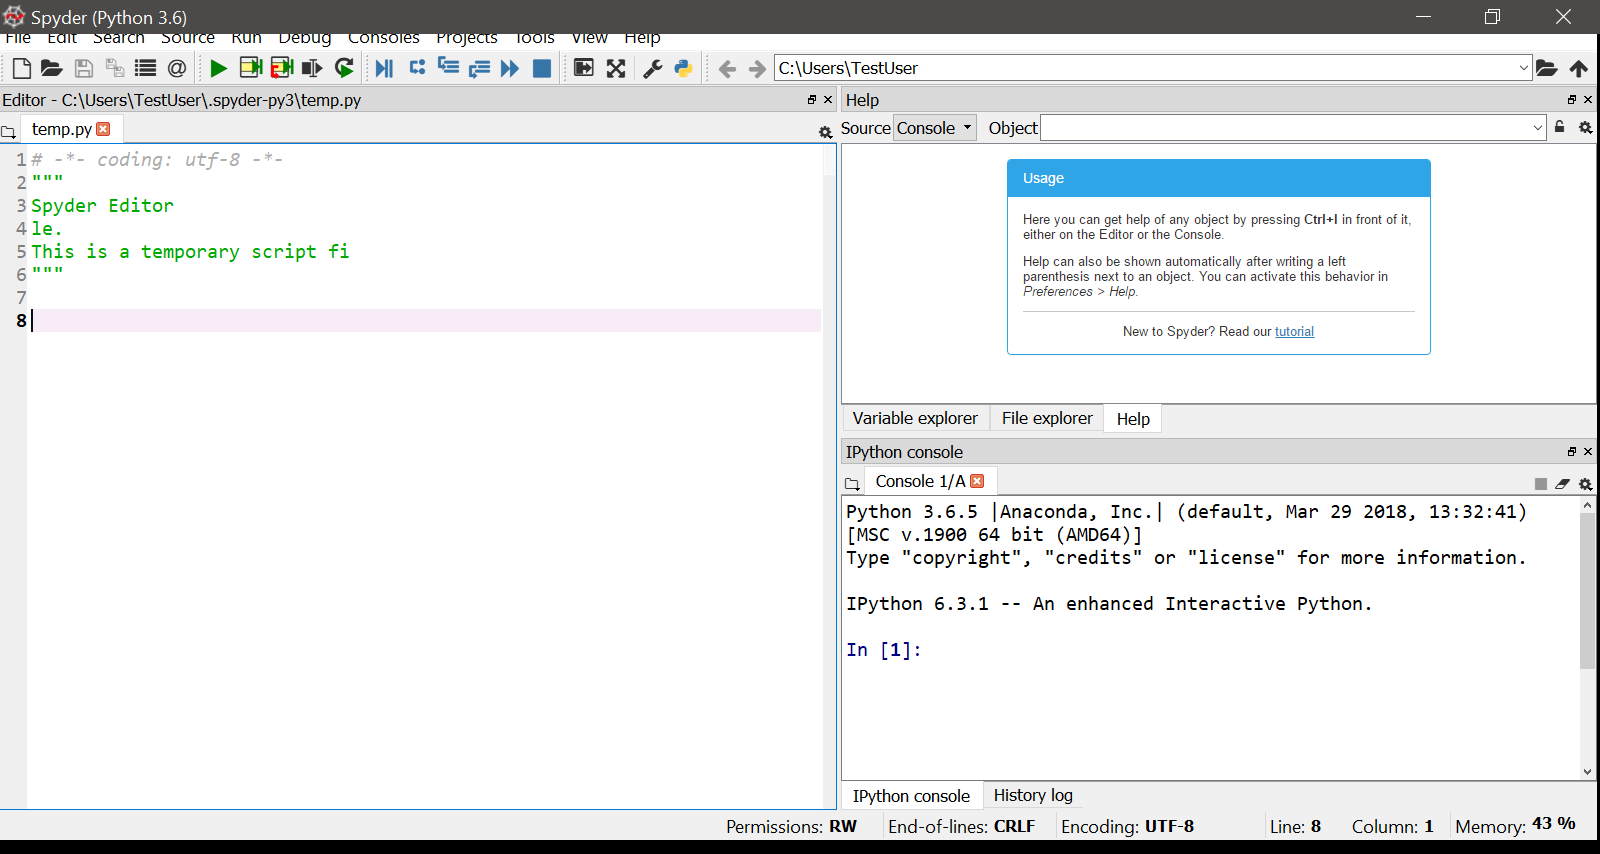The image size is (1600, 854).
Task: Undock the IPython console pane
Action: [1572, 452]
